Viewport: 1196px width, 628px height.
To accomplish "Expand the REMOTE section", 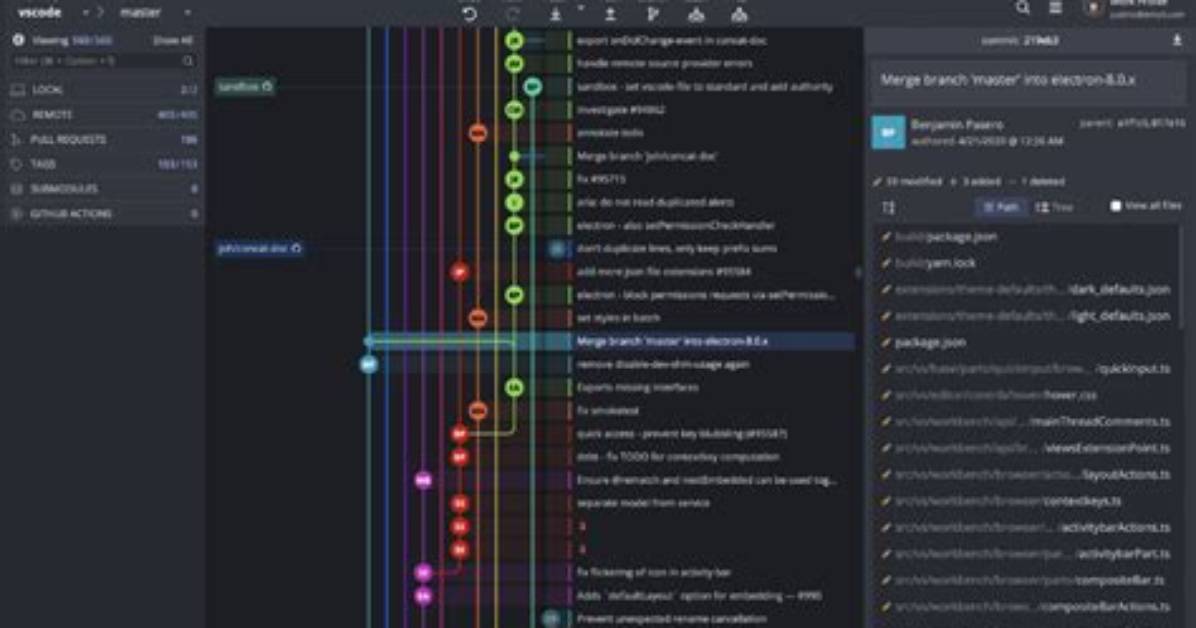I will (103, 114).
